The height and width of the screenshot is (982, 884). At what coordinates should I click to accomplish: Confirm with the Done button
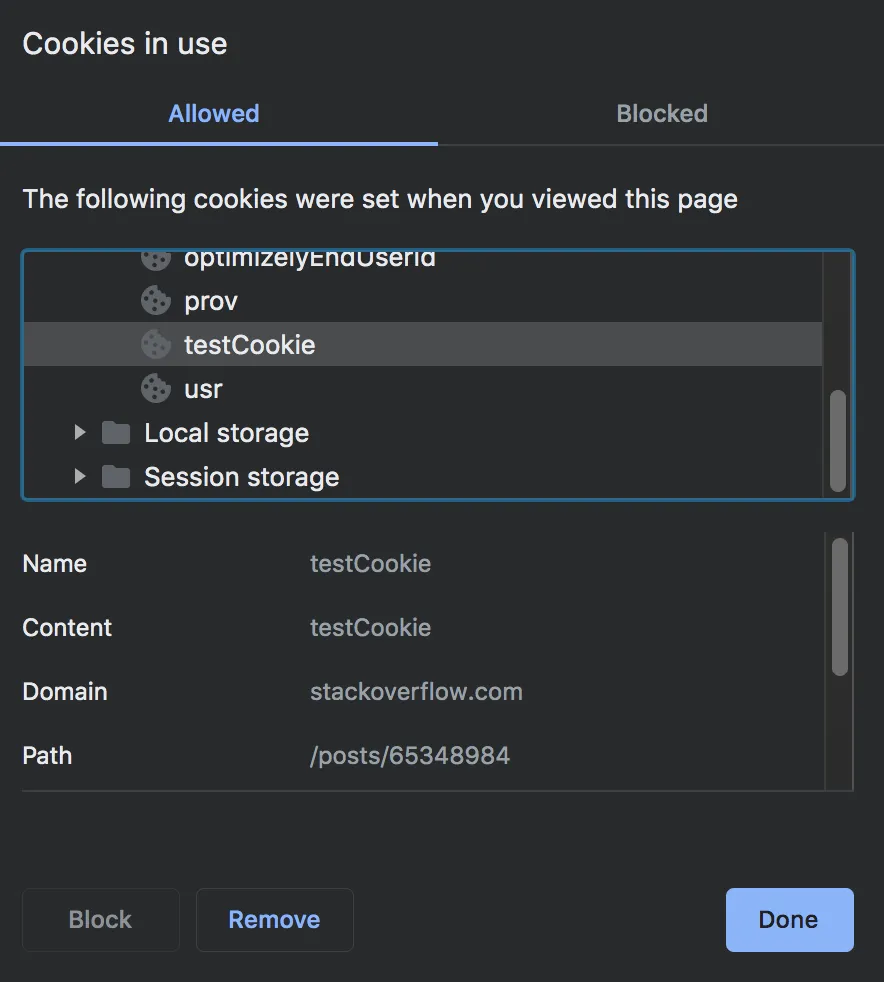pyautogui.click(x=789, y=919)
